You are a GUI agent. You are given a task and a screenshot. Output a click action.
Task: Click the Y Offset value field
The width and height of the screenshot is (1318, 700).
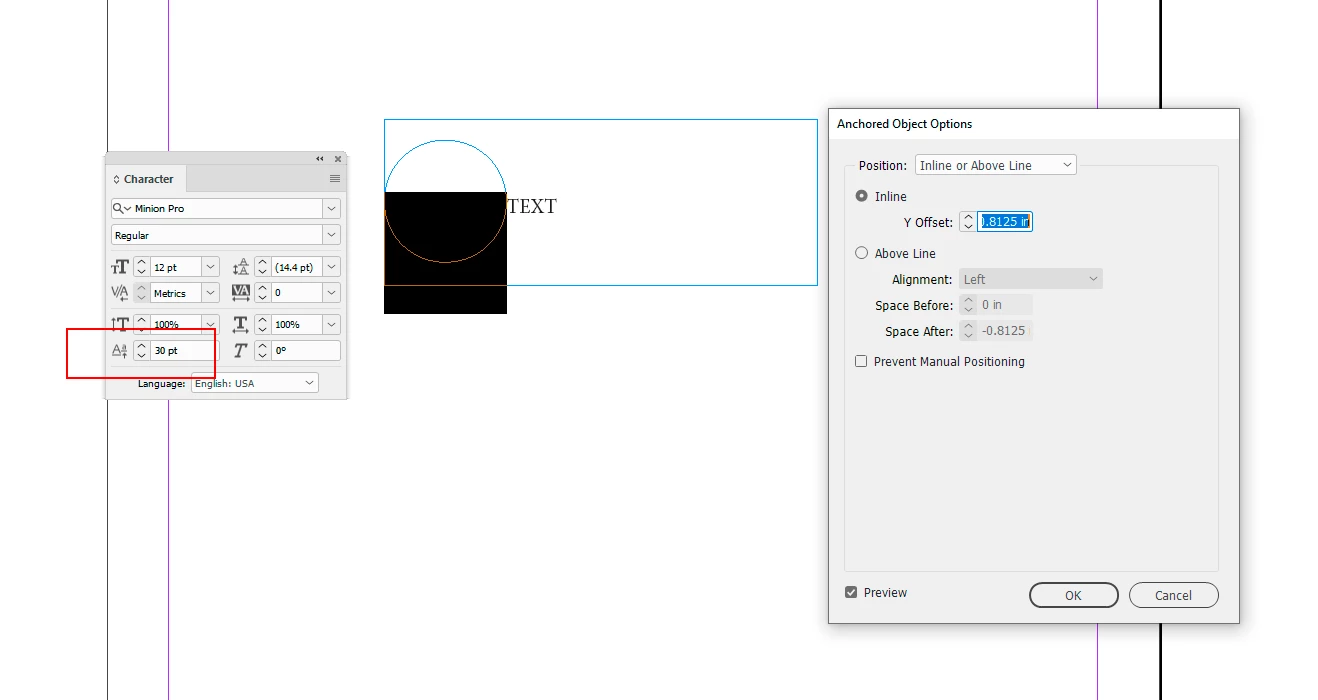click(1005, 222)
